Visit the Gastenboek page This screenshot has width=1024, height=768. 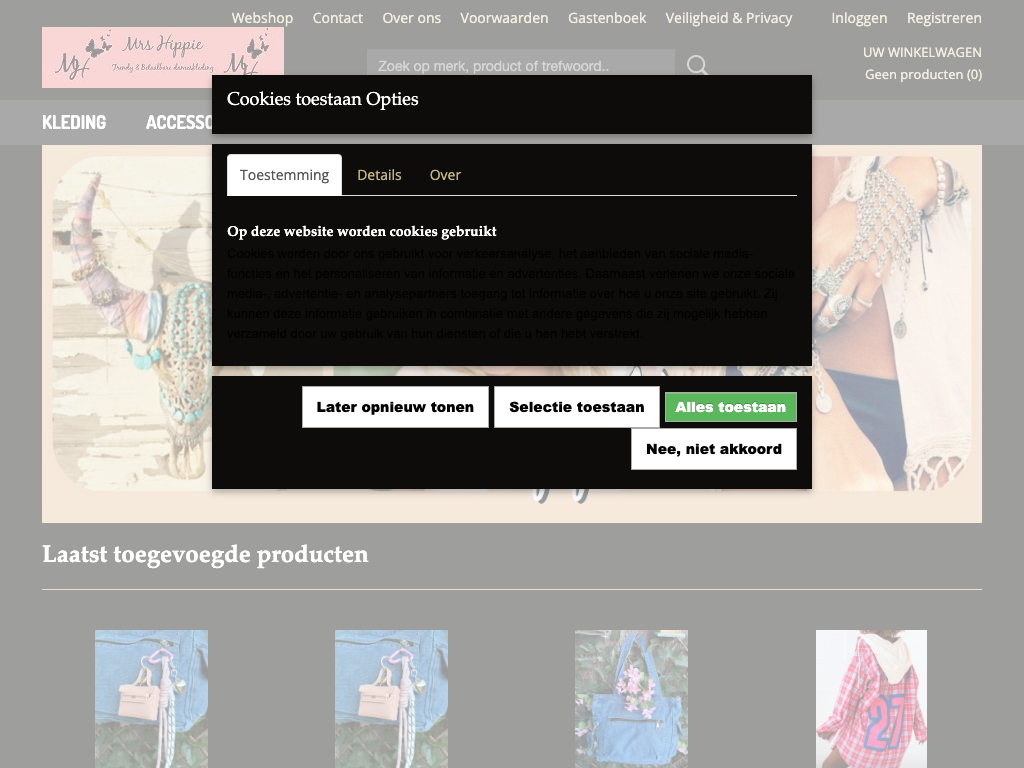607,18
